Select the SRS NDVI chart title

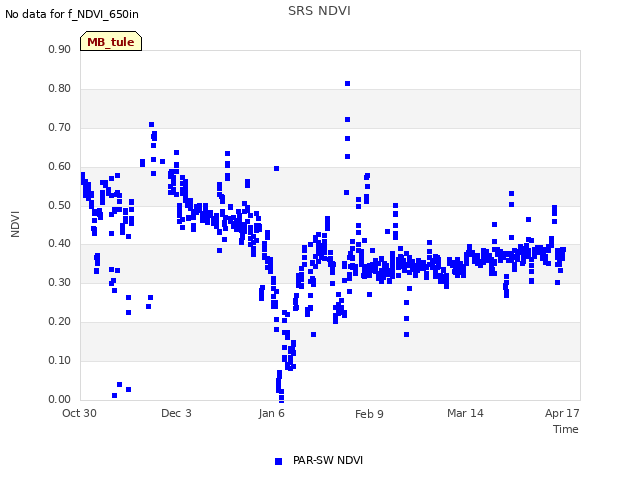(x=319, y=11)
